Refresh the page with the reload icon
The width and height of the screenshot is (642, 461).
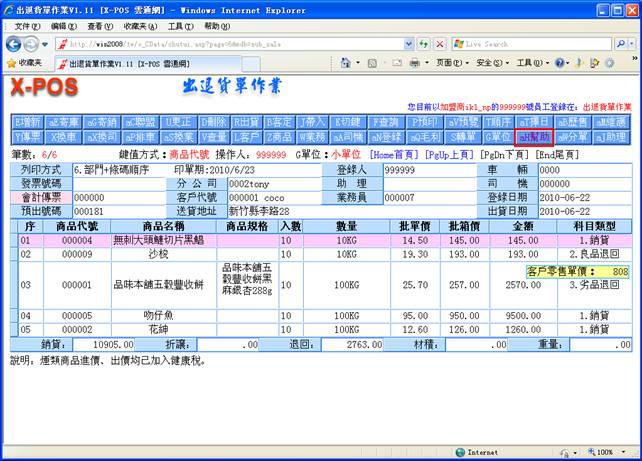pos(423,44)
